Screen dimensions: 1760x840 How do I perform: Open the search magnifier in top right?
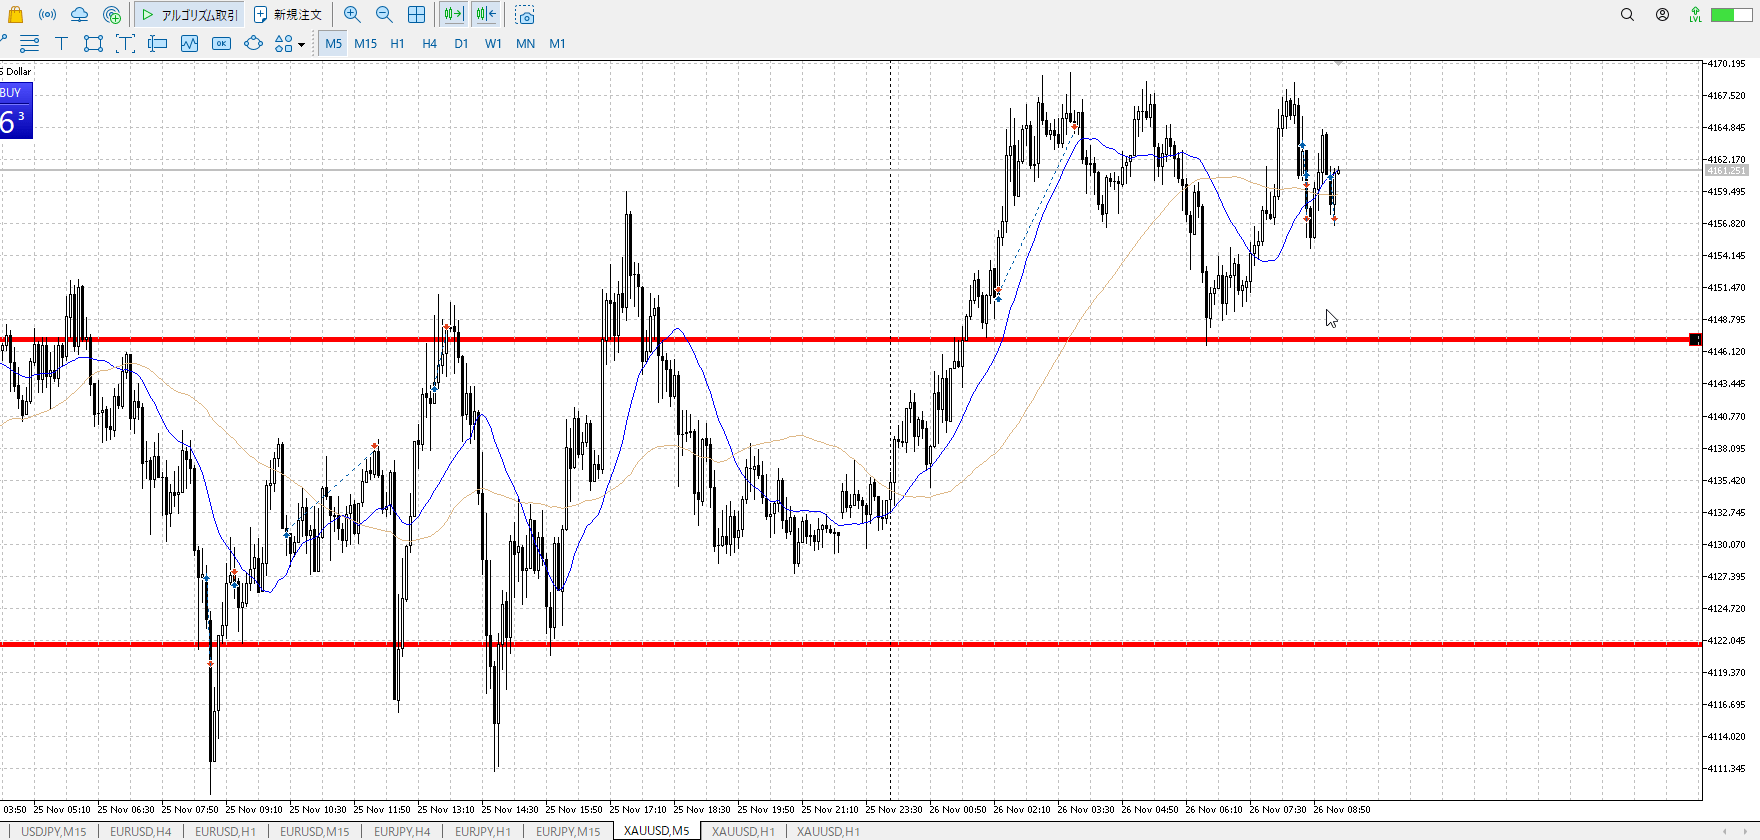[x=1627, y=15]
